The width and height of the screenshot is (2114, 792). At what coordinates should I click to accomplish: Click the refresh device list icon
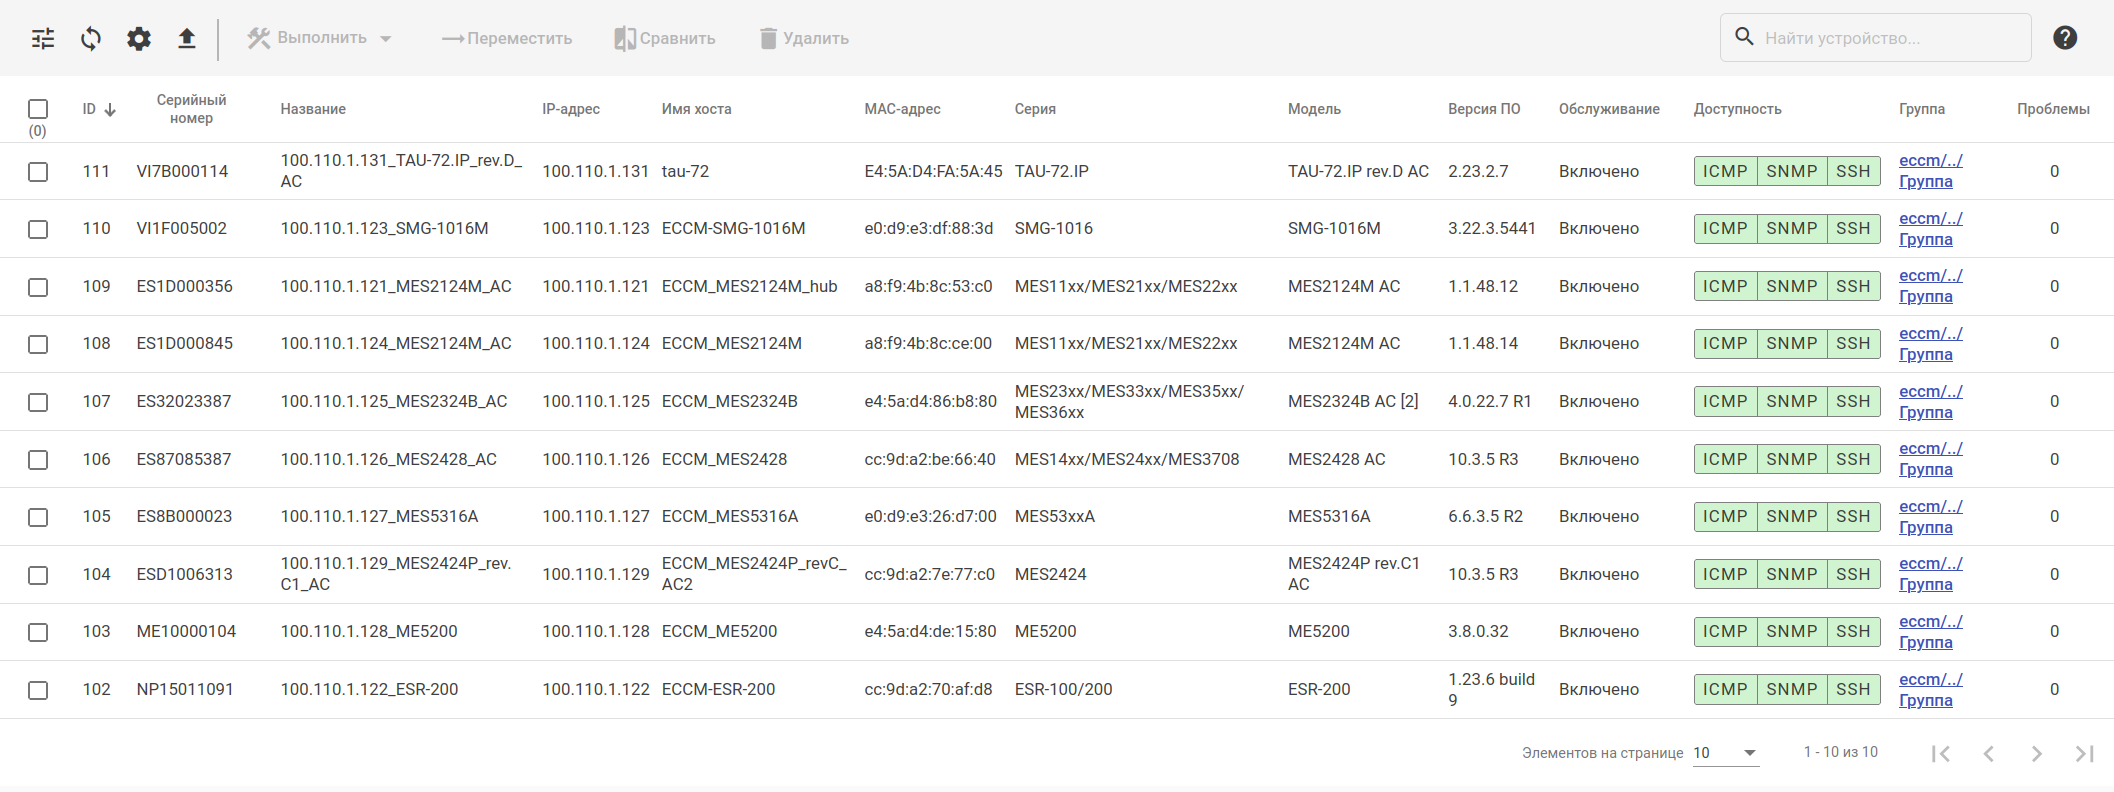tap(91, 39)
